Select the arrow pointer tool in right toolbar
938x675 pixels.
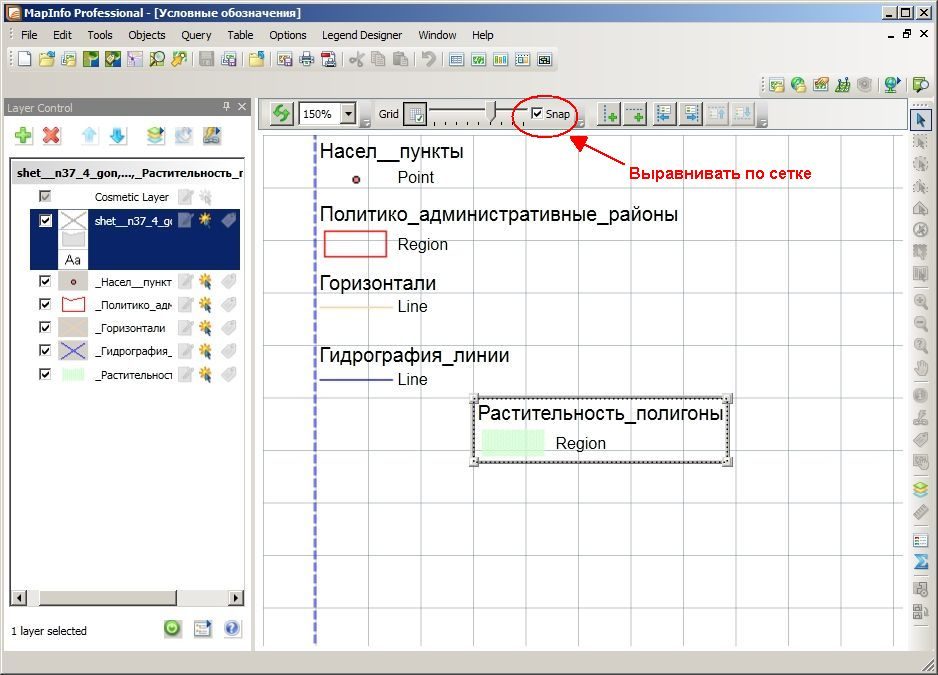point(921,120)
